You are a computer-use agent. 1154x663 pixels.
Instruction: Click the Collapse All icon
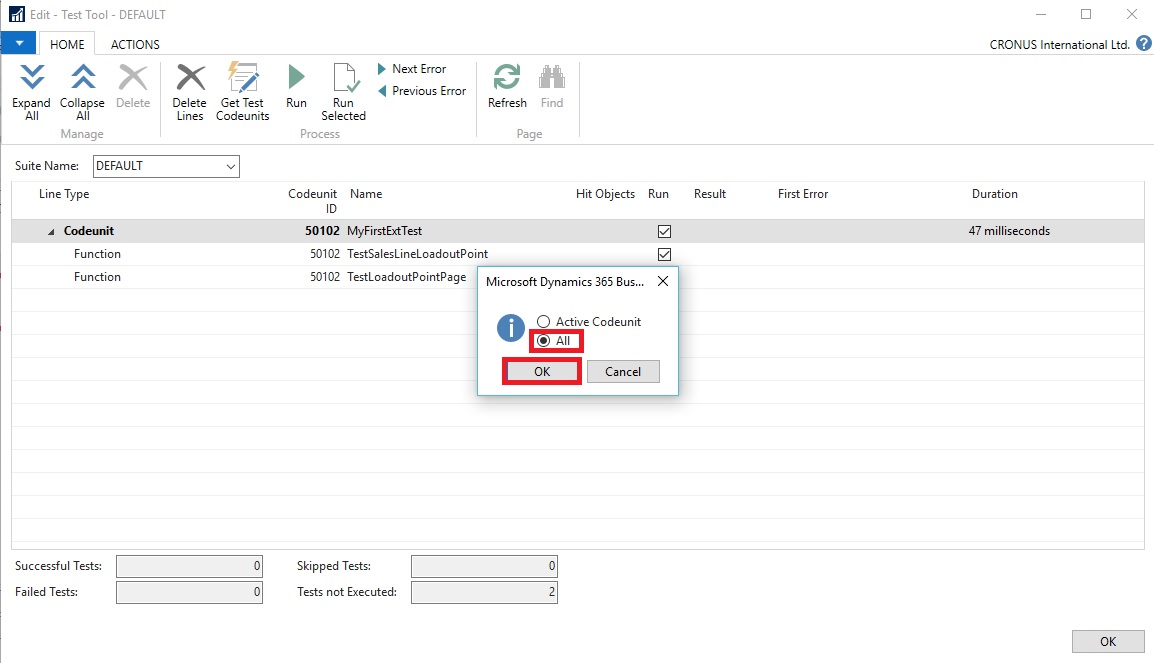coord(82,79)
